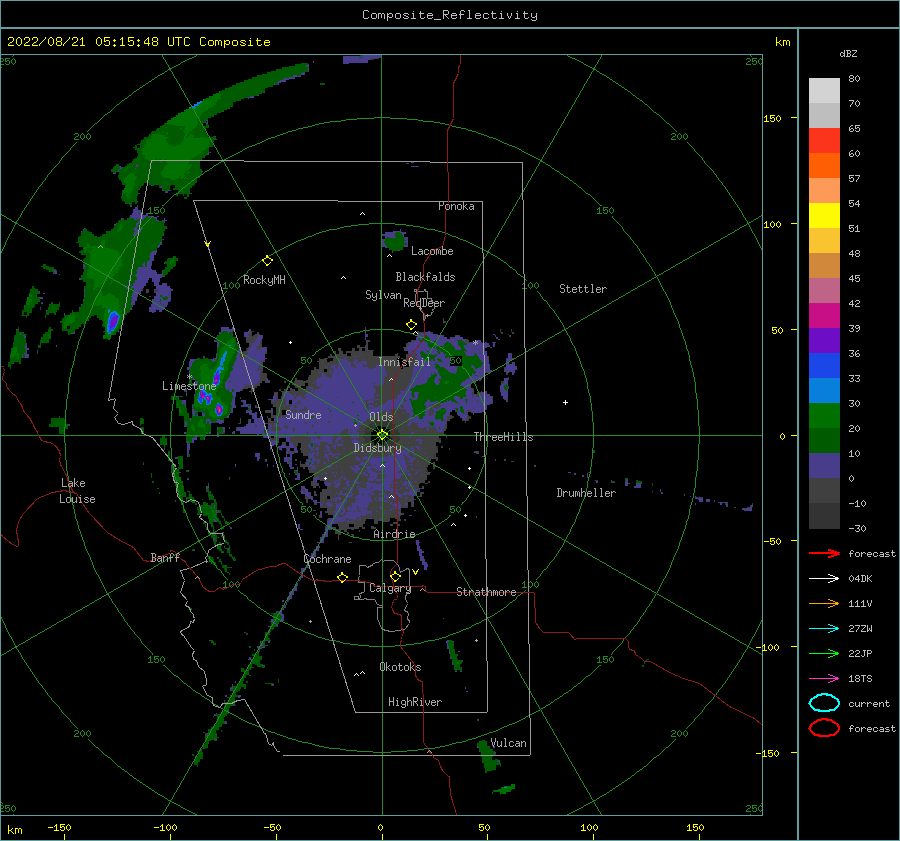Click the bright green 20-30 dBZ swatch

(x=824, y=416)
